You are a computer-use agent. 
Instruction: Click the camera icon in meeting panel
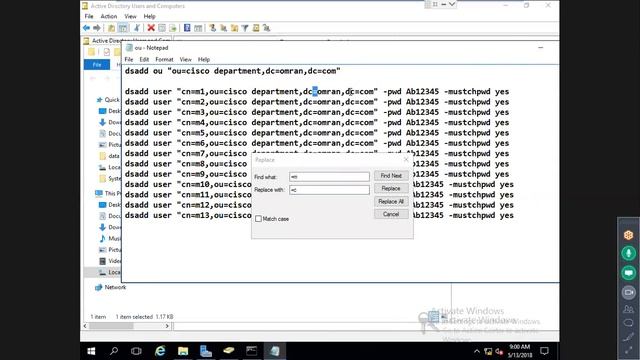(x=629, y=292)
